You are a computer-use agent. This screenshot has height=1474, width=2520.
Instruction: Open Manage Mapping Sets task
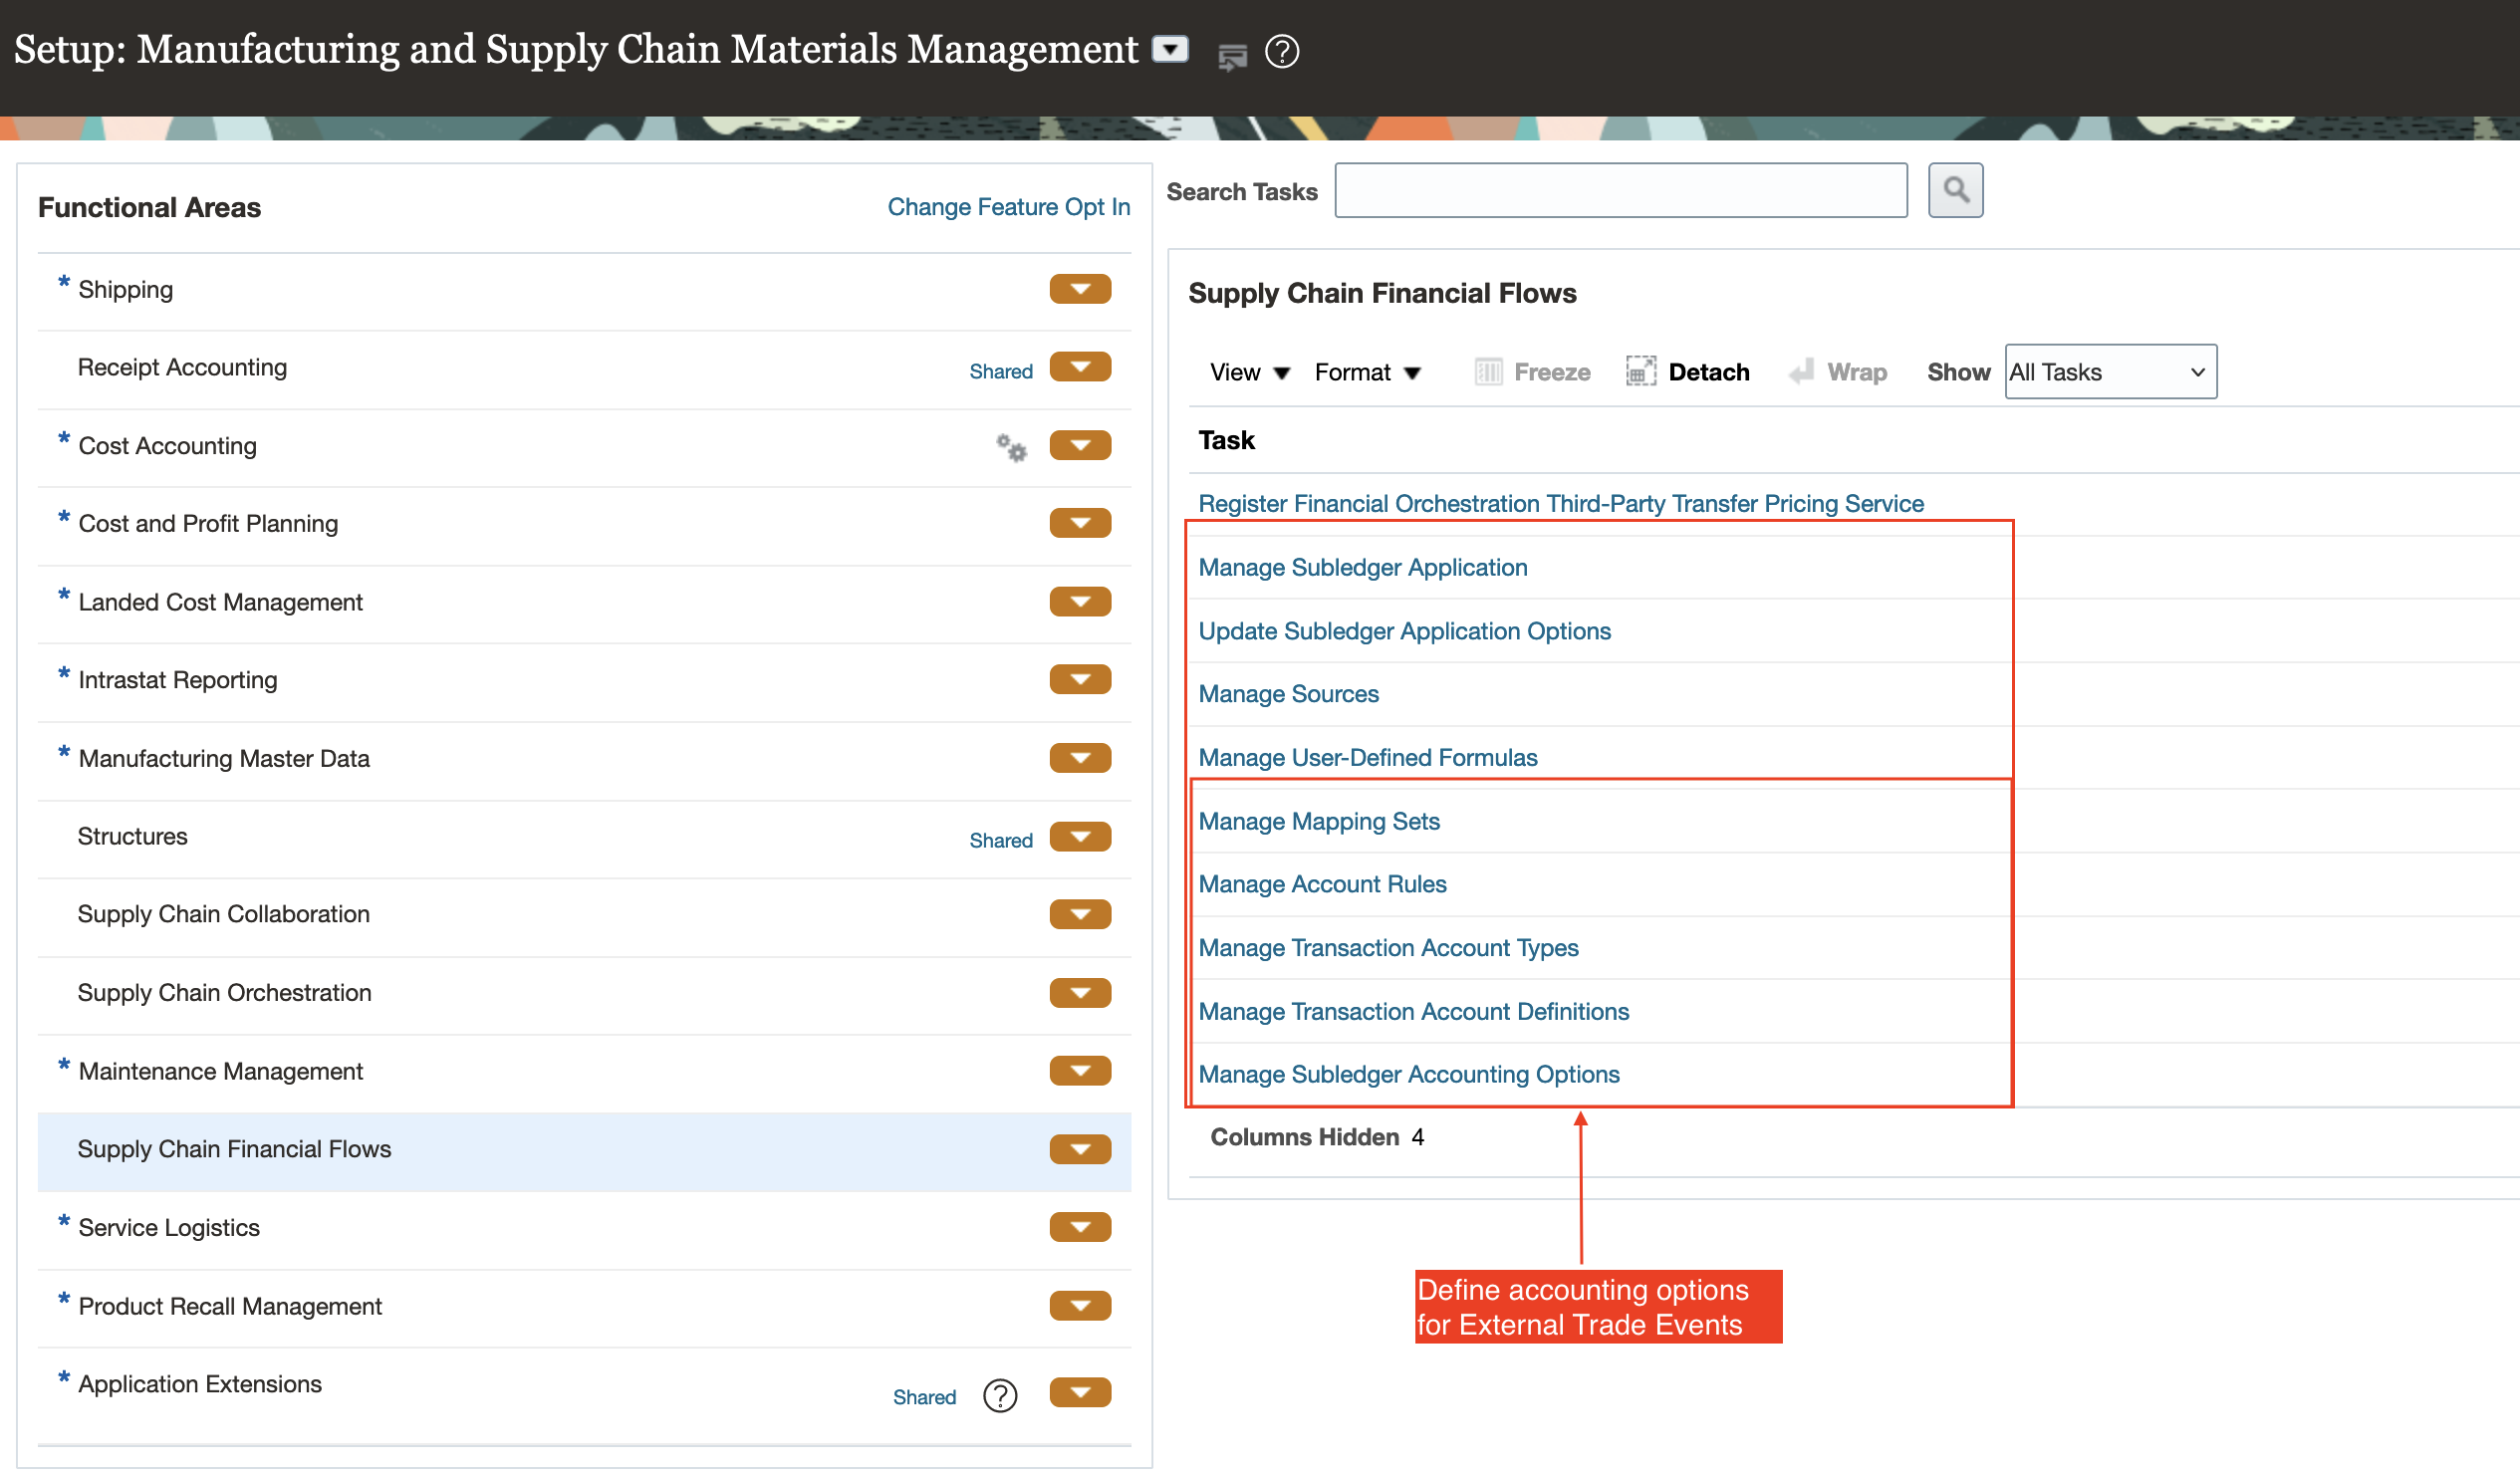click(x=1318, y=821)
